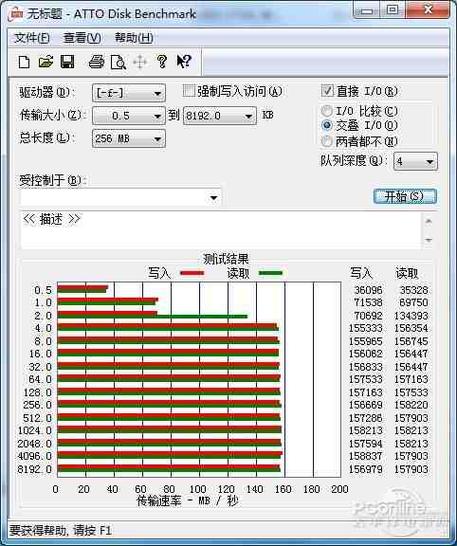This screenshot has height=546, width=457.
Task: Select the 两者都不 radio button
Action: coord(327,141)
